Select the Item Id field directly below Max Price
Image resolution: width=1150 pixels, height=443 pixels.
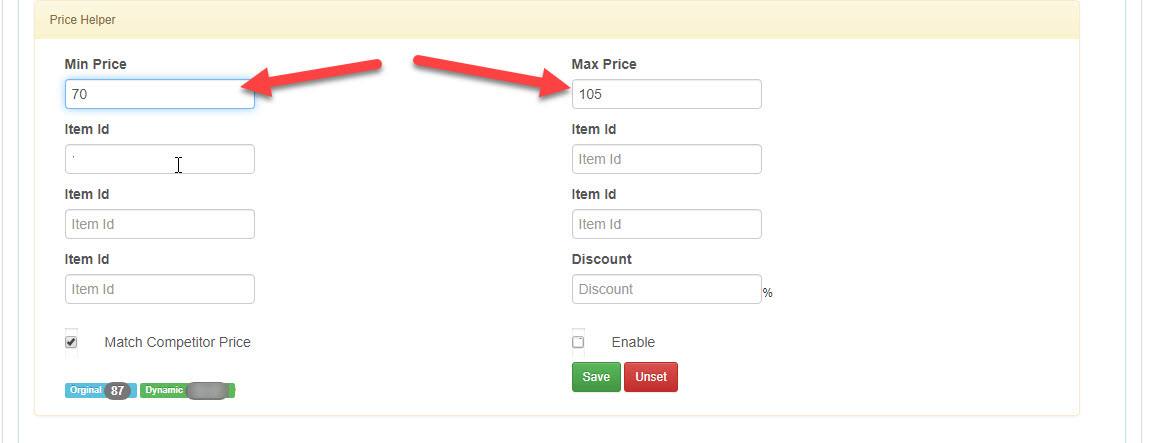pos(667,159)
